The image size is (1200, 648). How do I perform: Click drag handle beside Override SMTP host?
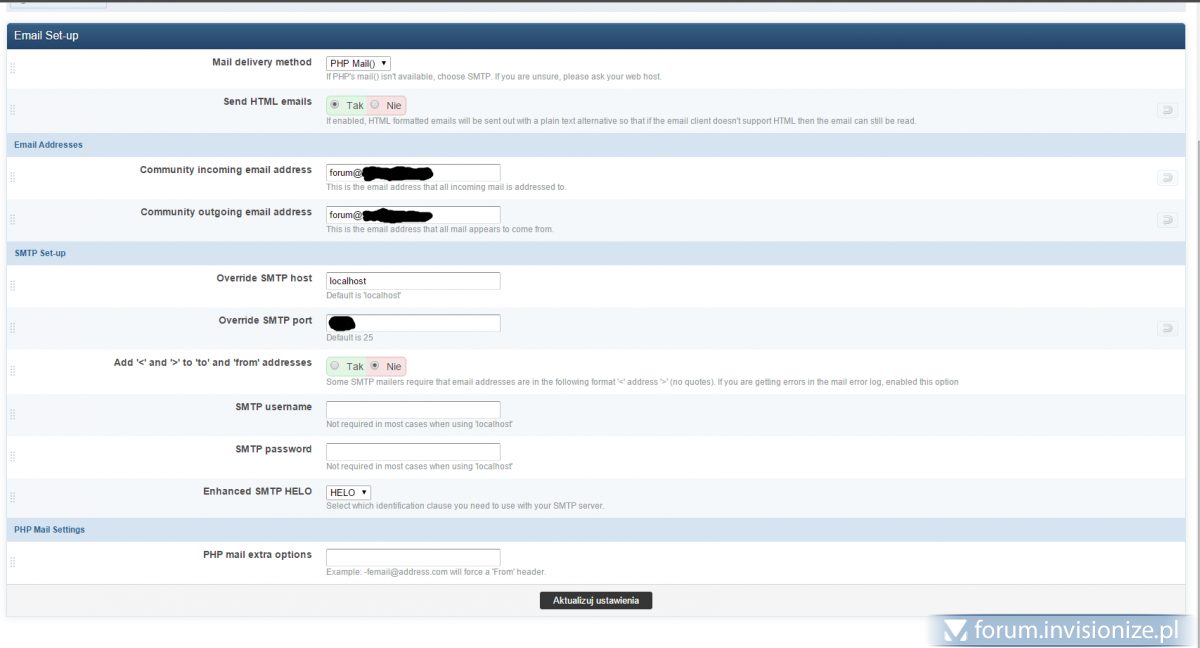coord(13,286)
